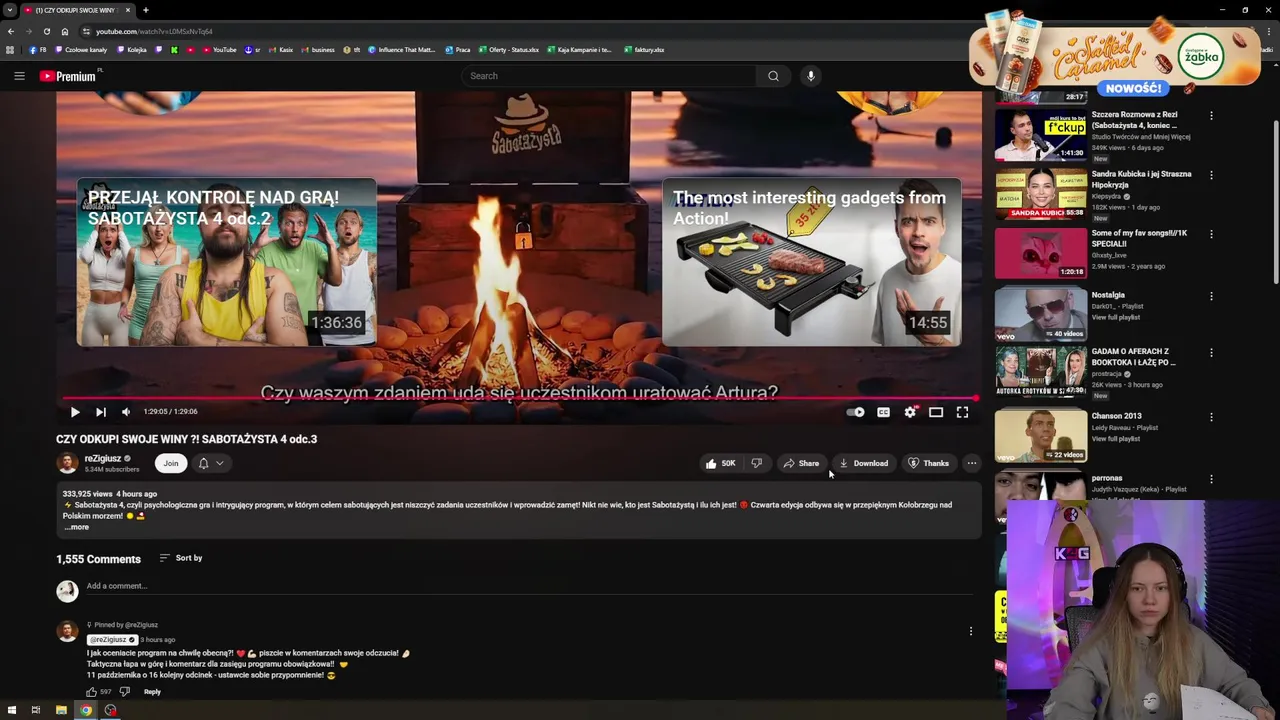
Task: Open options for Some of my fav songs
Action: click(1211, 234)
